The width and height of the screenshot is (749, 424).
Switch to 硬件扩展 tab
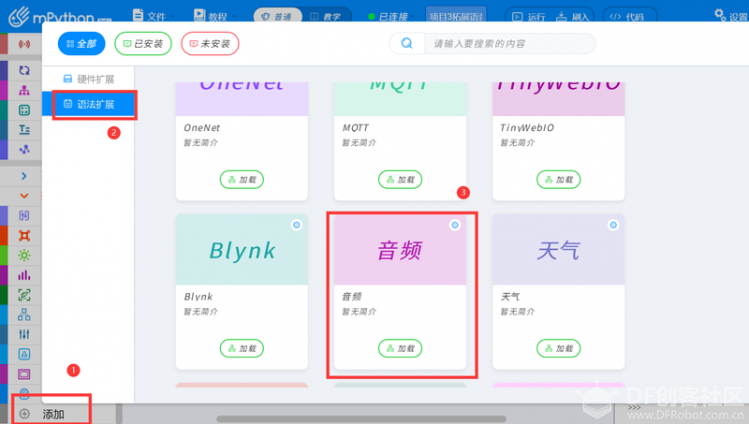tap(88, 79)
